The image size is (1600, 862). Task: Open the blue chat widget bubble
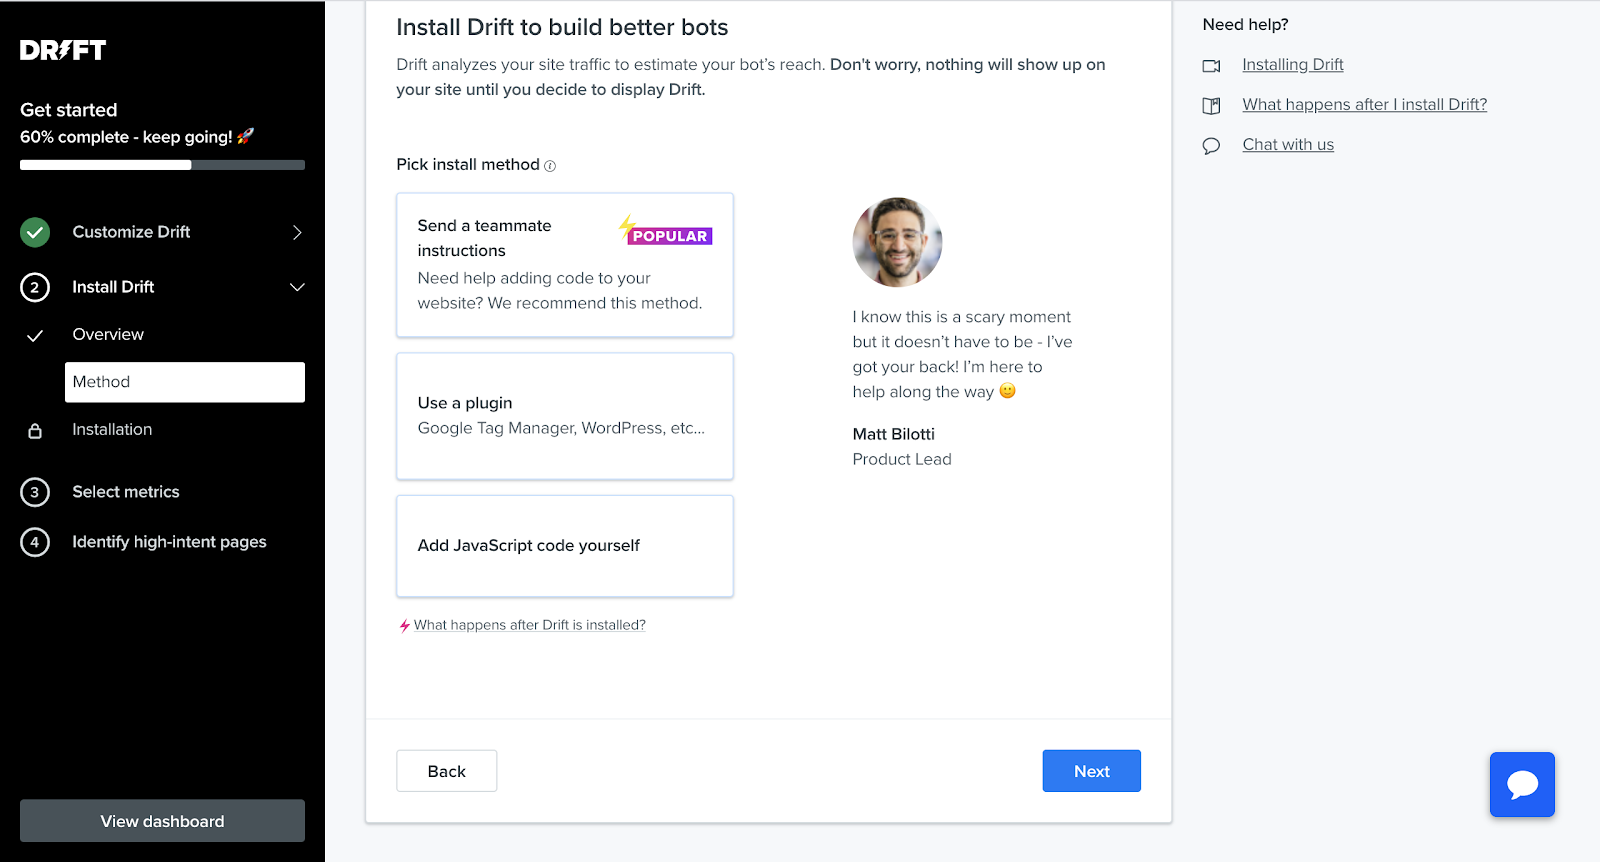(x=1521, y=784)
